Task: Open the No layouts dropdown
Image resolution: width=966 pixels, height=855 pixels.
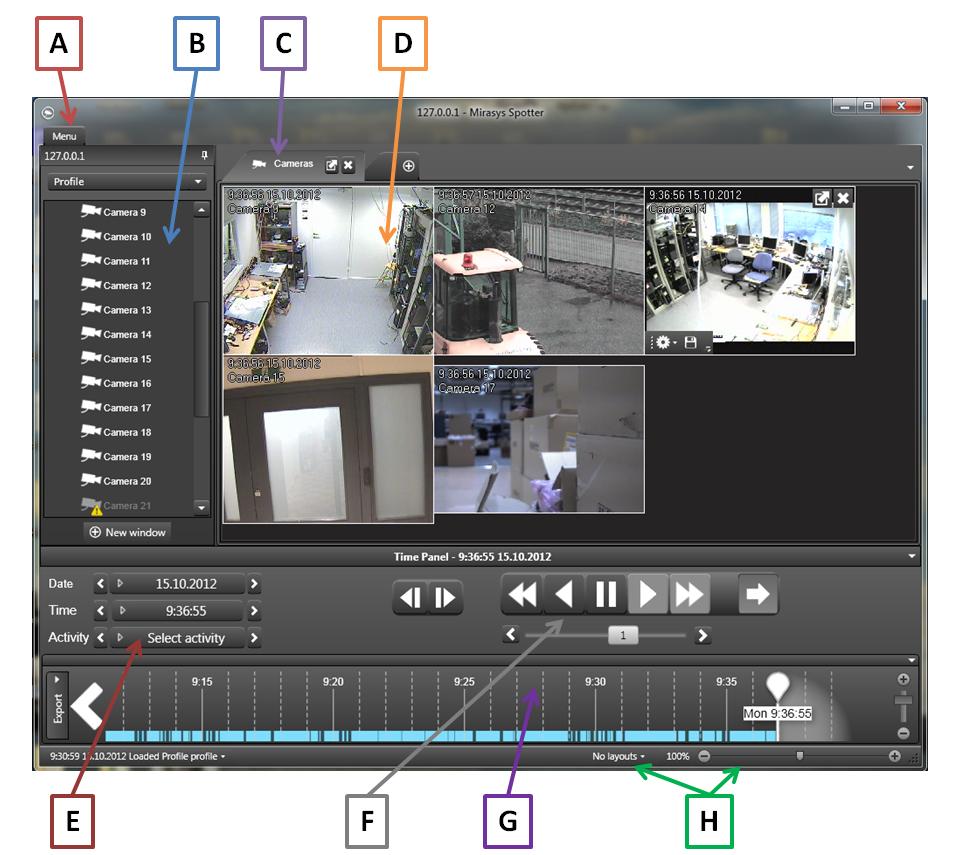Action: pos(618,756)
